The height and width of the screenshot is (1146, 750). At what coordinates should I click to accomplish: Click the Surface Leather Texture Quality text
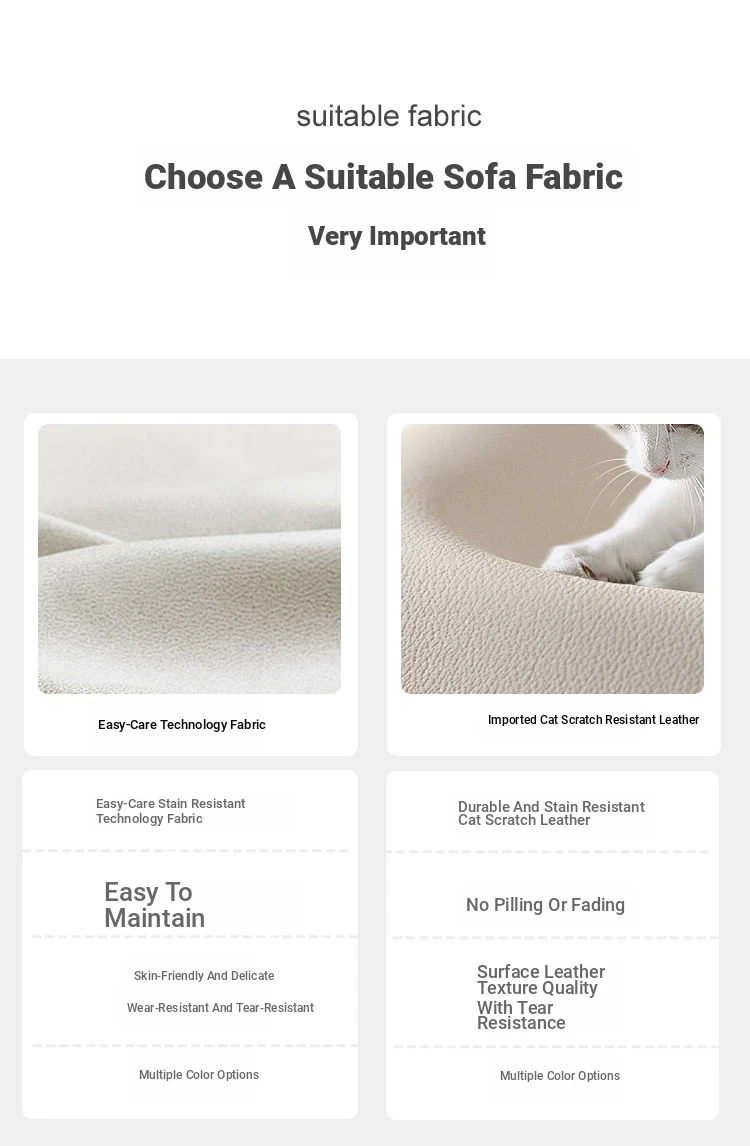click(541, 979)
